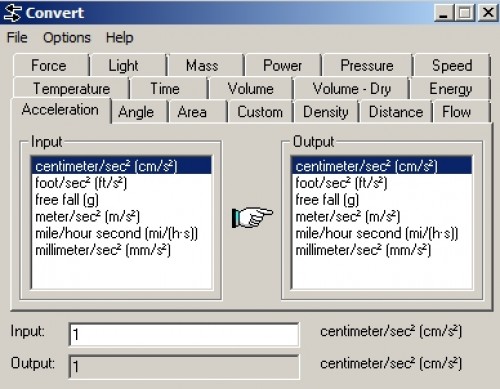The width and height of the screenshot is (500, 389).
Task: Click the Convert app icon in title bar
Action: click(x=12, y=13)
